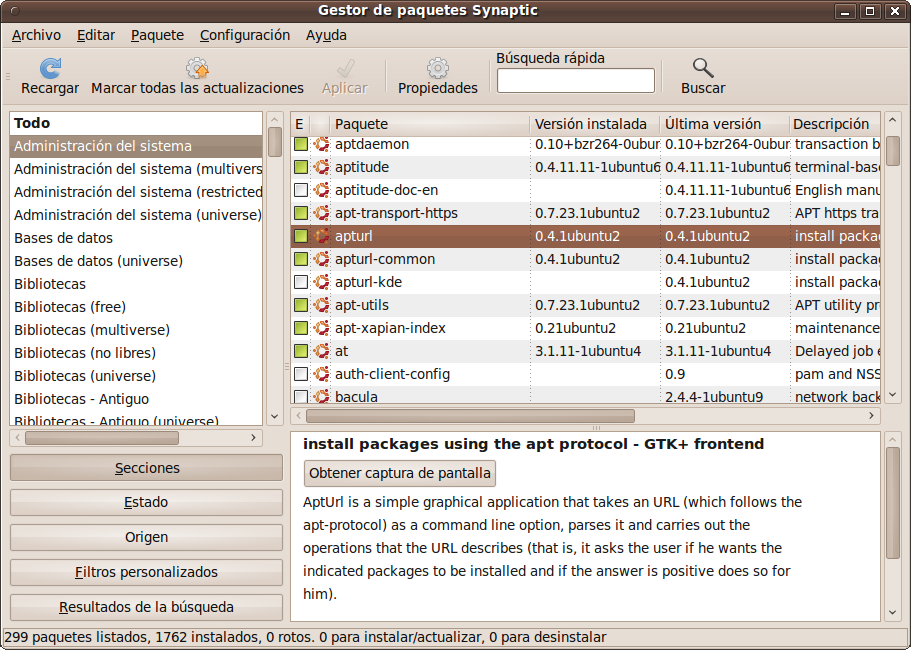Mark the aptitude-doc-en checkbox
This screenshot has height=650, width=911.
300,190
